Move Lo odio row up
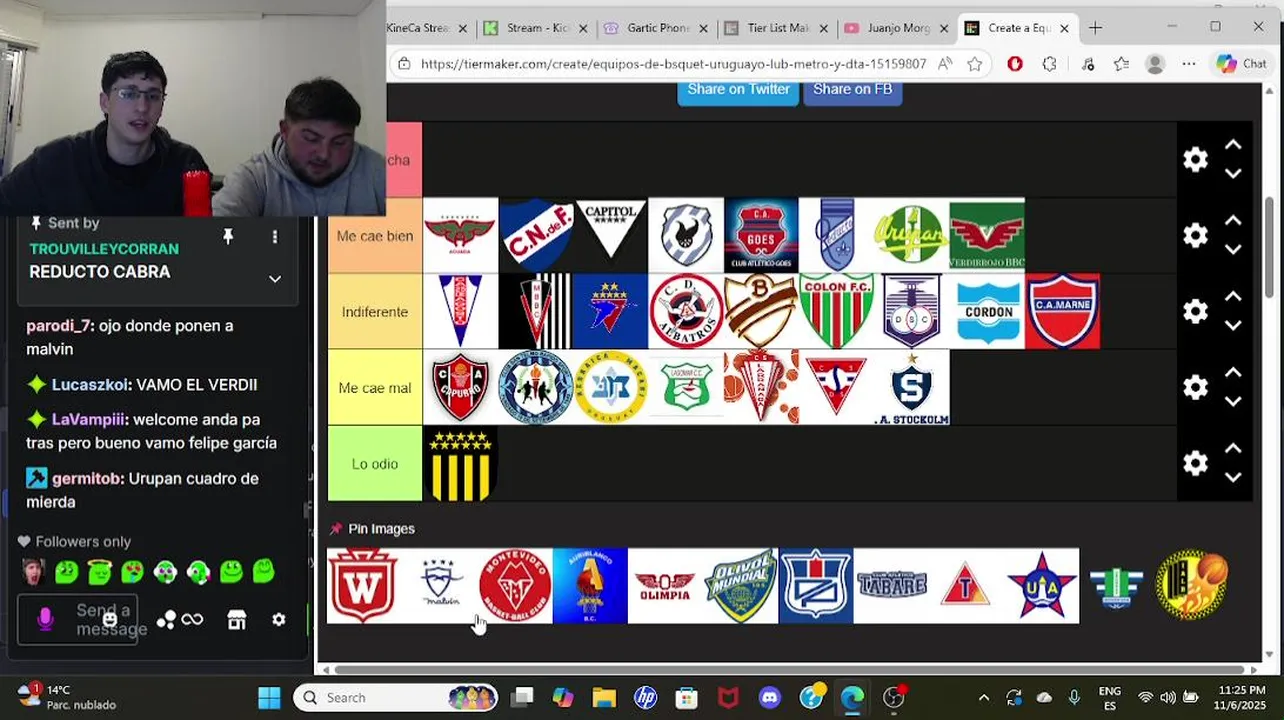Image resolution: width=1284 pixels, height=720 pixels. pyautogui.click(x=1233, y=450)
